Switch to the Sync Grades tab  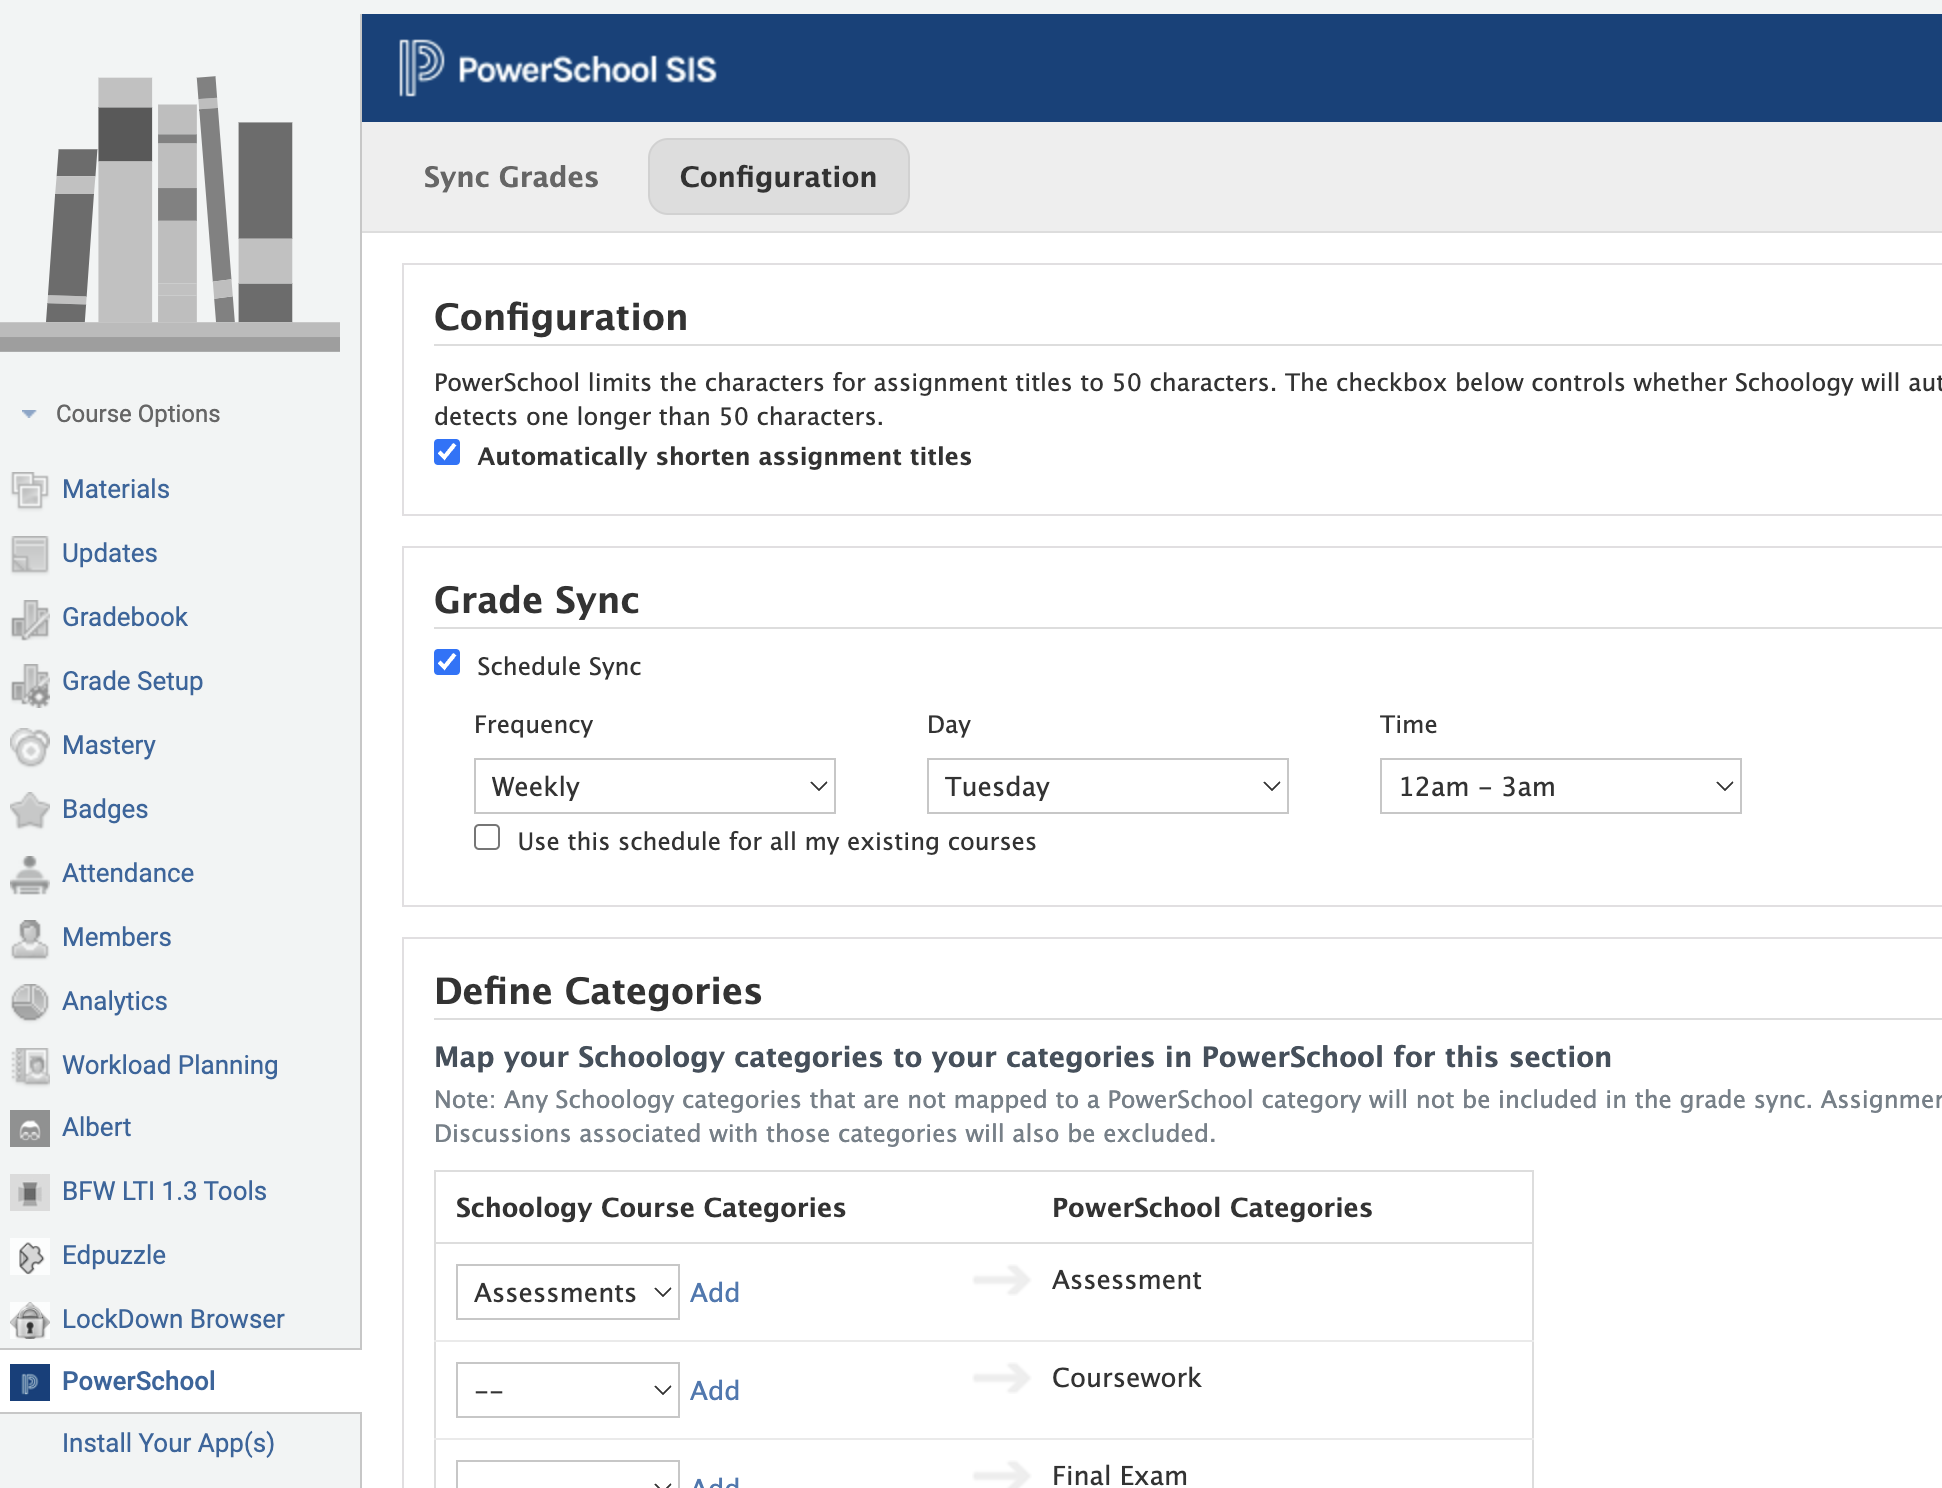(511, 177)
